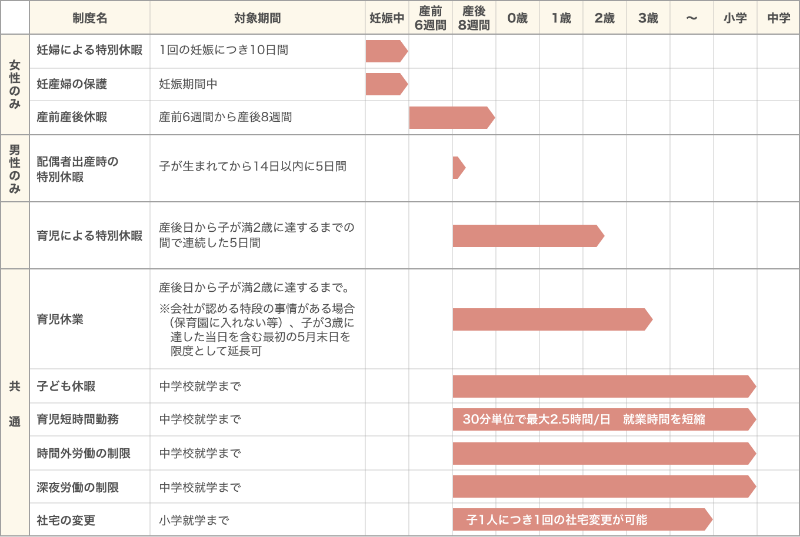This screenshot has width=800, height=537.
Task: Click the timeline bar for 時間外労働の制限
Action: coord(605,453)
